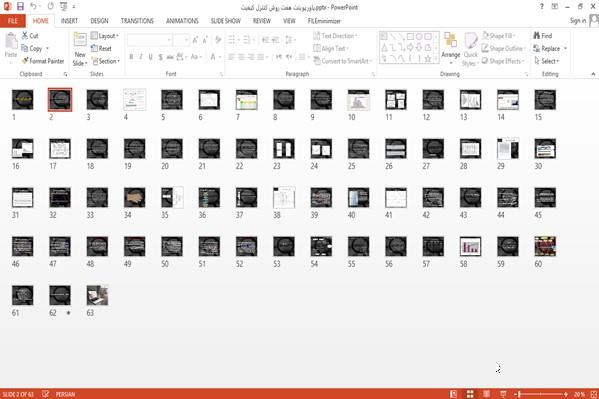Click the Arrange icon in Drawing group
Screen dimensions: 599x399
[x=451, y=41]
